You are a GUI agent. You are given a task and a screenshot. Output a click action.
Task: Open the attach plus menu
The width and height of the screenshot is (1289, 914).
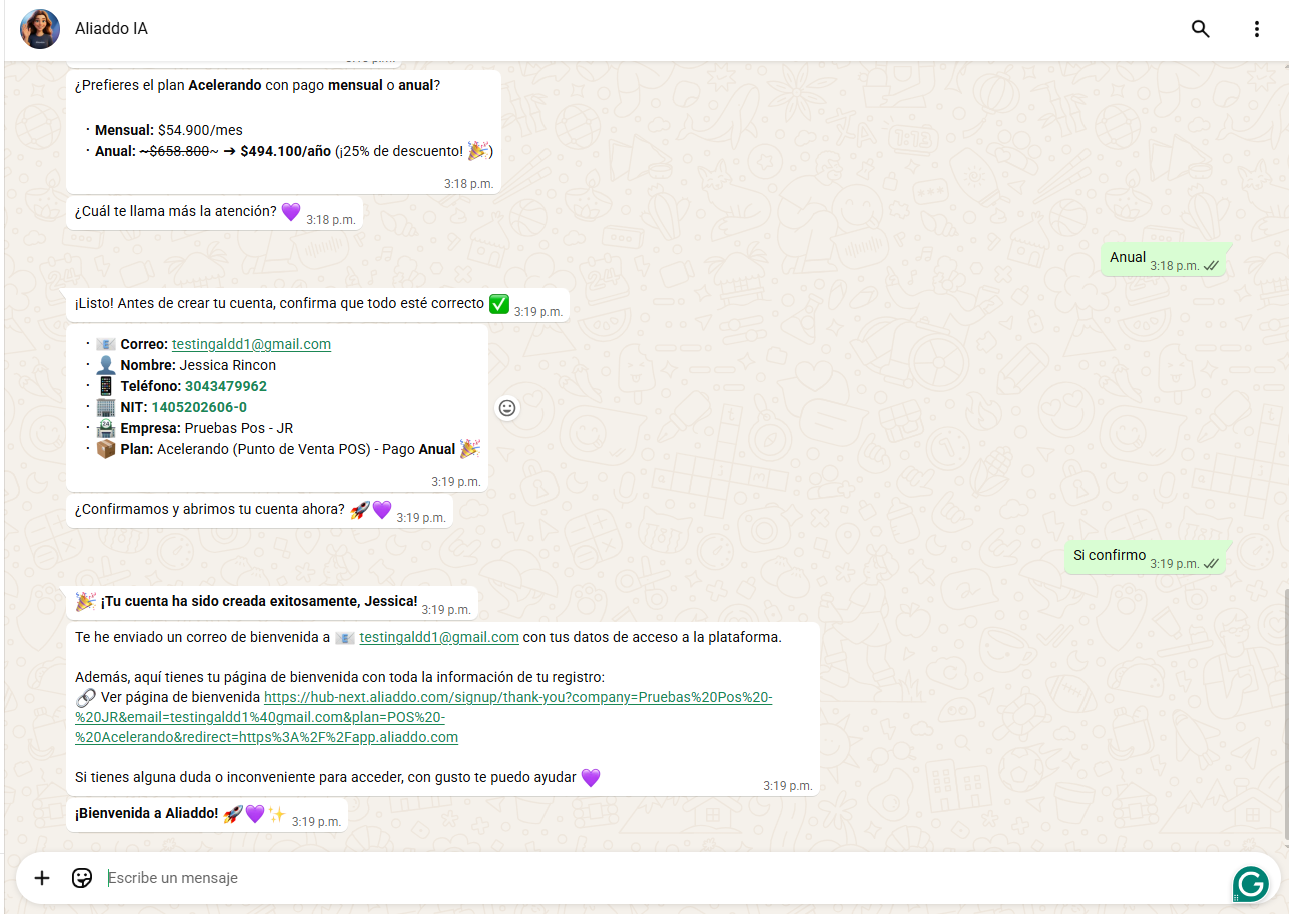tap(42, 878)
